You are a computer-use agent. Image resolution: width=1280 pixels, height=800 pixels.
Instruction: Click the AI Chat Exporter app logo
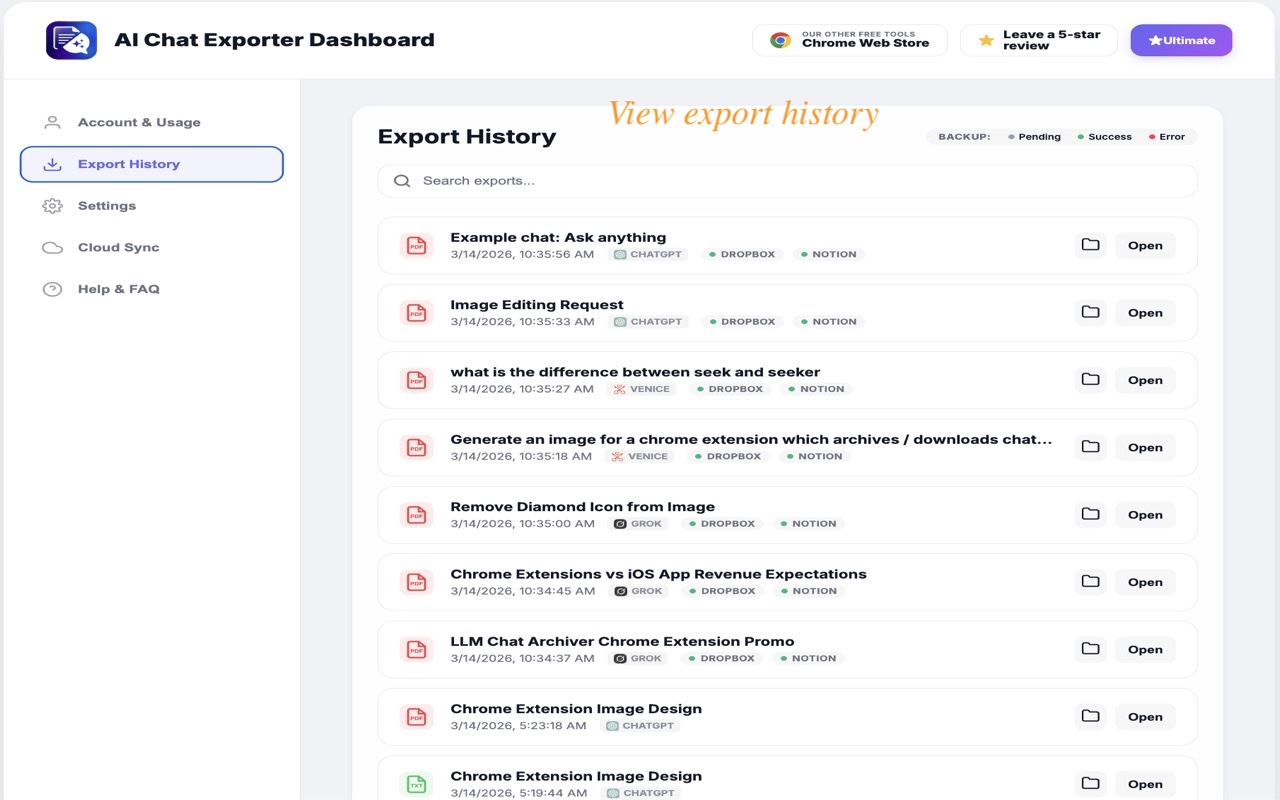click(71, 40)
